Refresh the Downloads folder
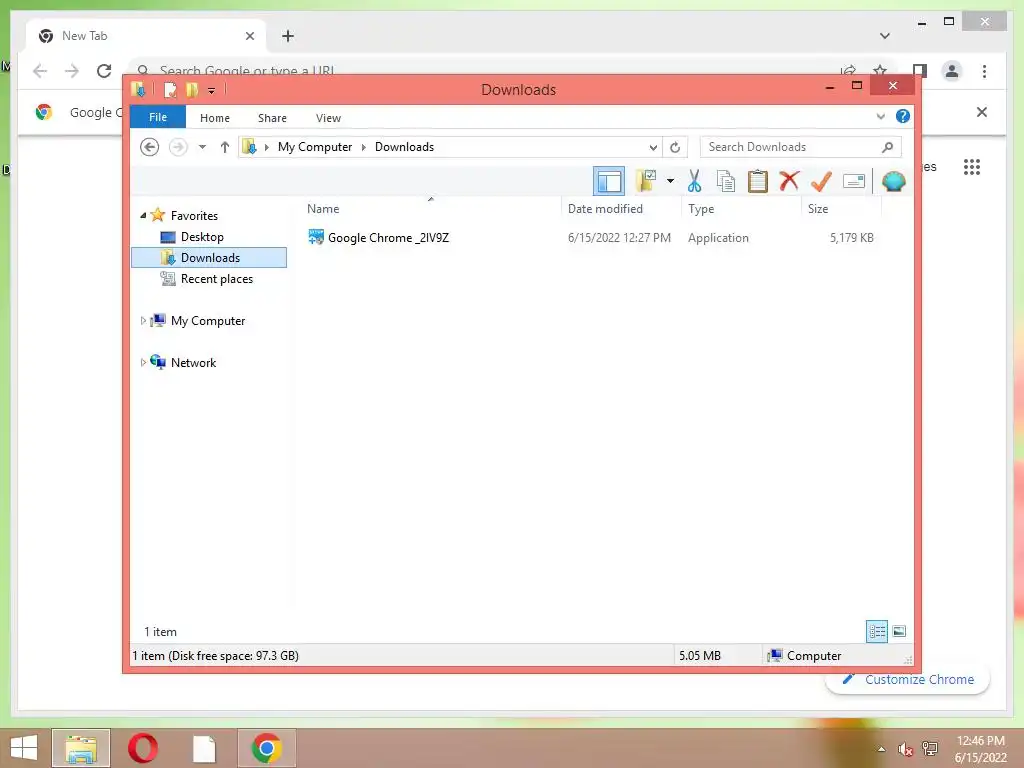Viewport: 1024px width, 768px height. tap(675, 147)
